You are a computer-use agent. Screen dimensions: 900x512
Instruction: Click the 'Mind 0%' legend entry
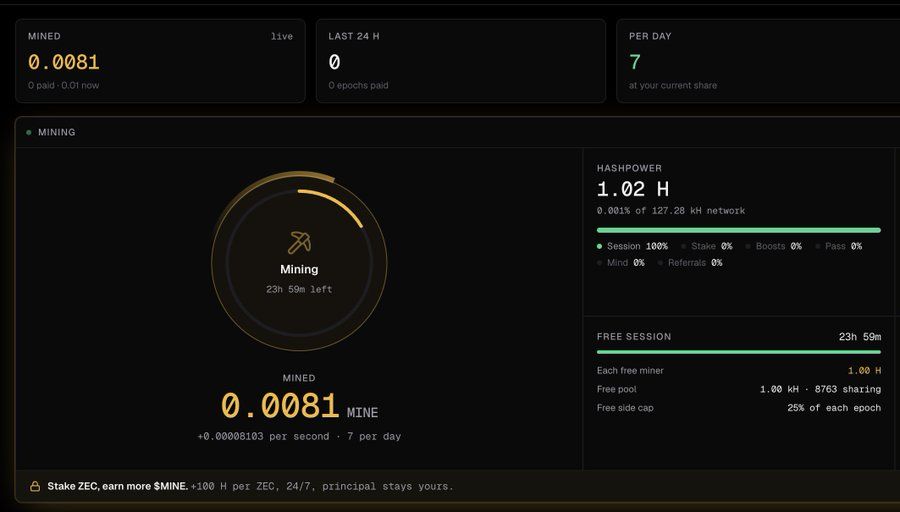pyautogui.click(x=620, y=262)
